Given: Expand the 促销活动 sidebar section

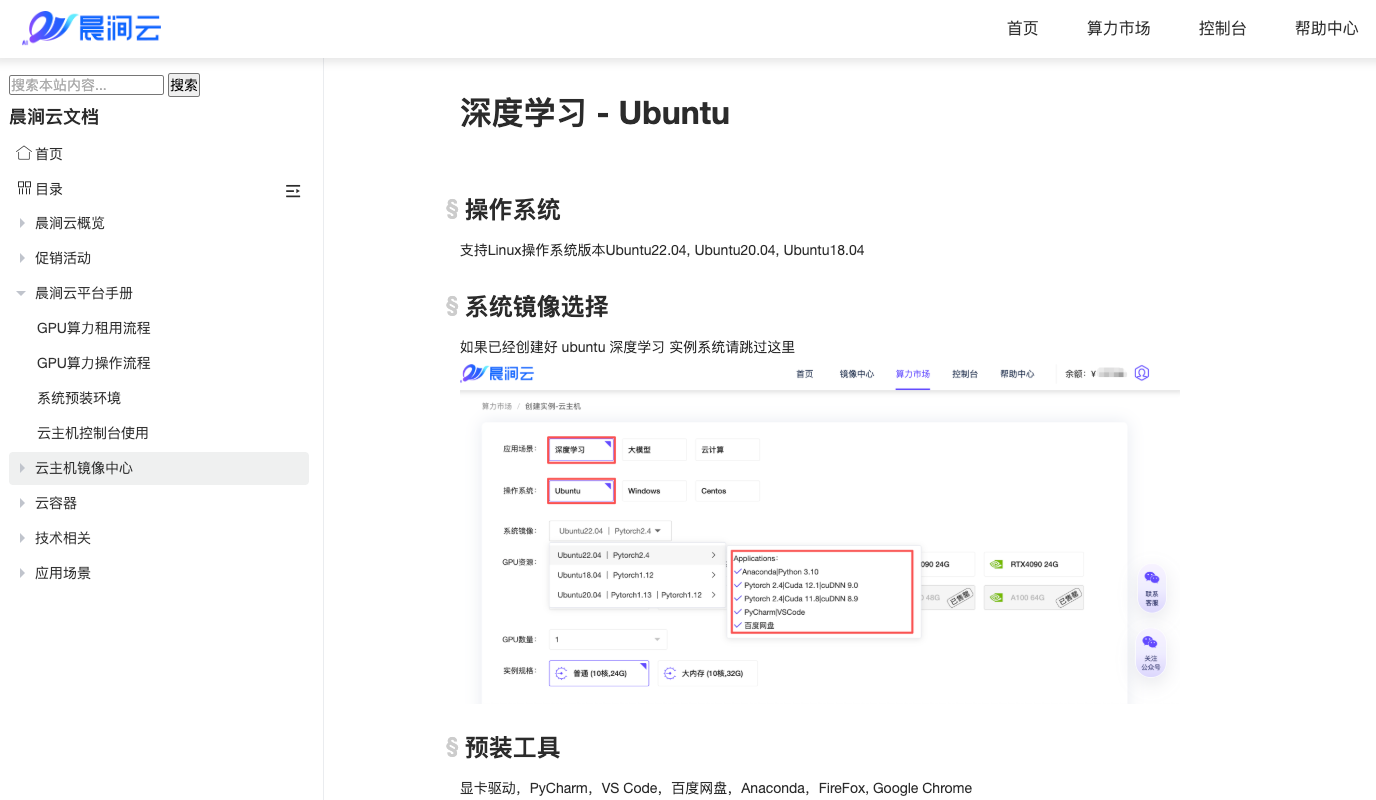Looking at the screenshot, I should tap(22, 258).
